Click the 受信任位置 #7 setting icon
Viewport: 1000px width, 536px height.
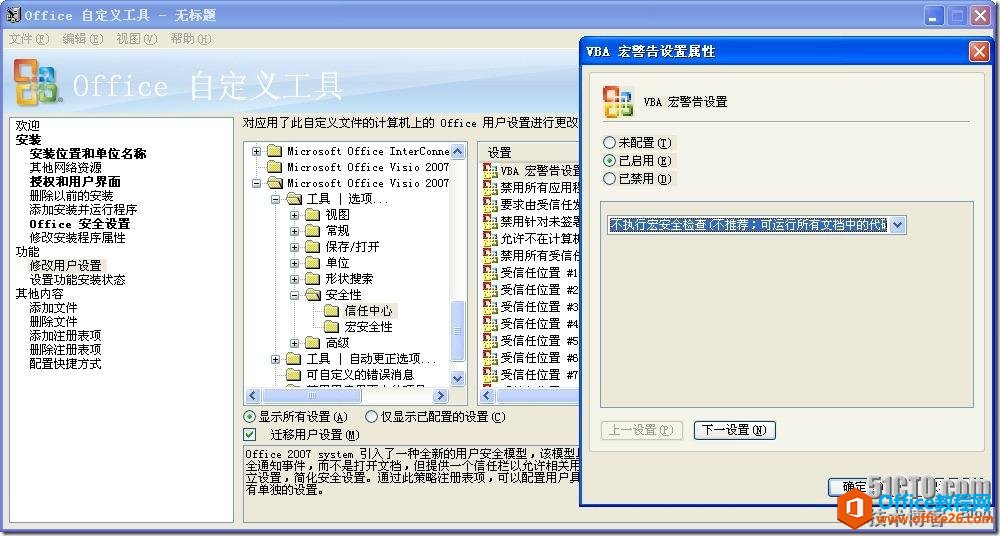coord(490,375)
